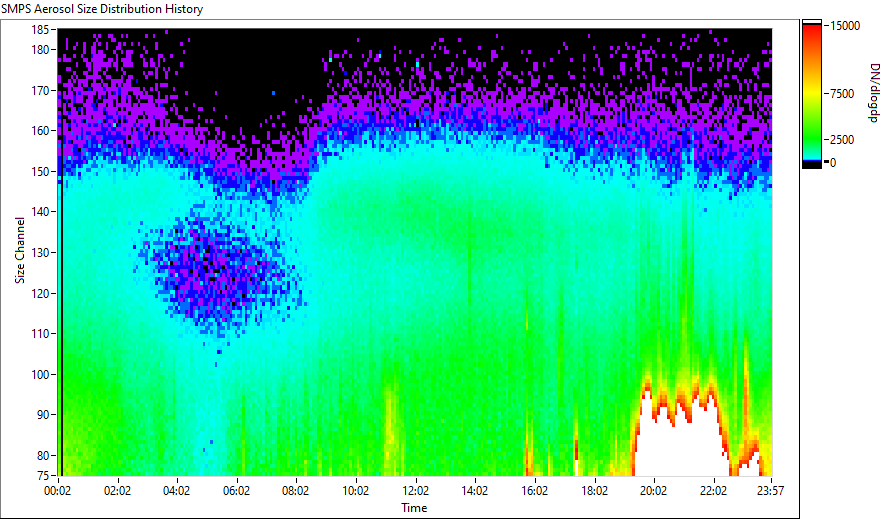
Task: Click the 22:02 time axis label
Action: tap(713, 491)
